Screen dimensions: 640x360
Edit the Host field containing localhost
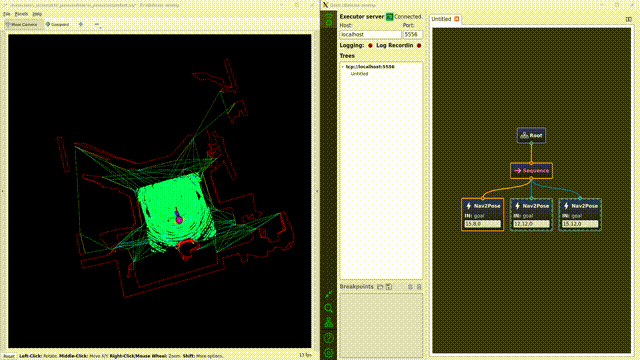pyautogui.click(x=371, y=35)
